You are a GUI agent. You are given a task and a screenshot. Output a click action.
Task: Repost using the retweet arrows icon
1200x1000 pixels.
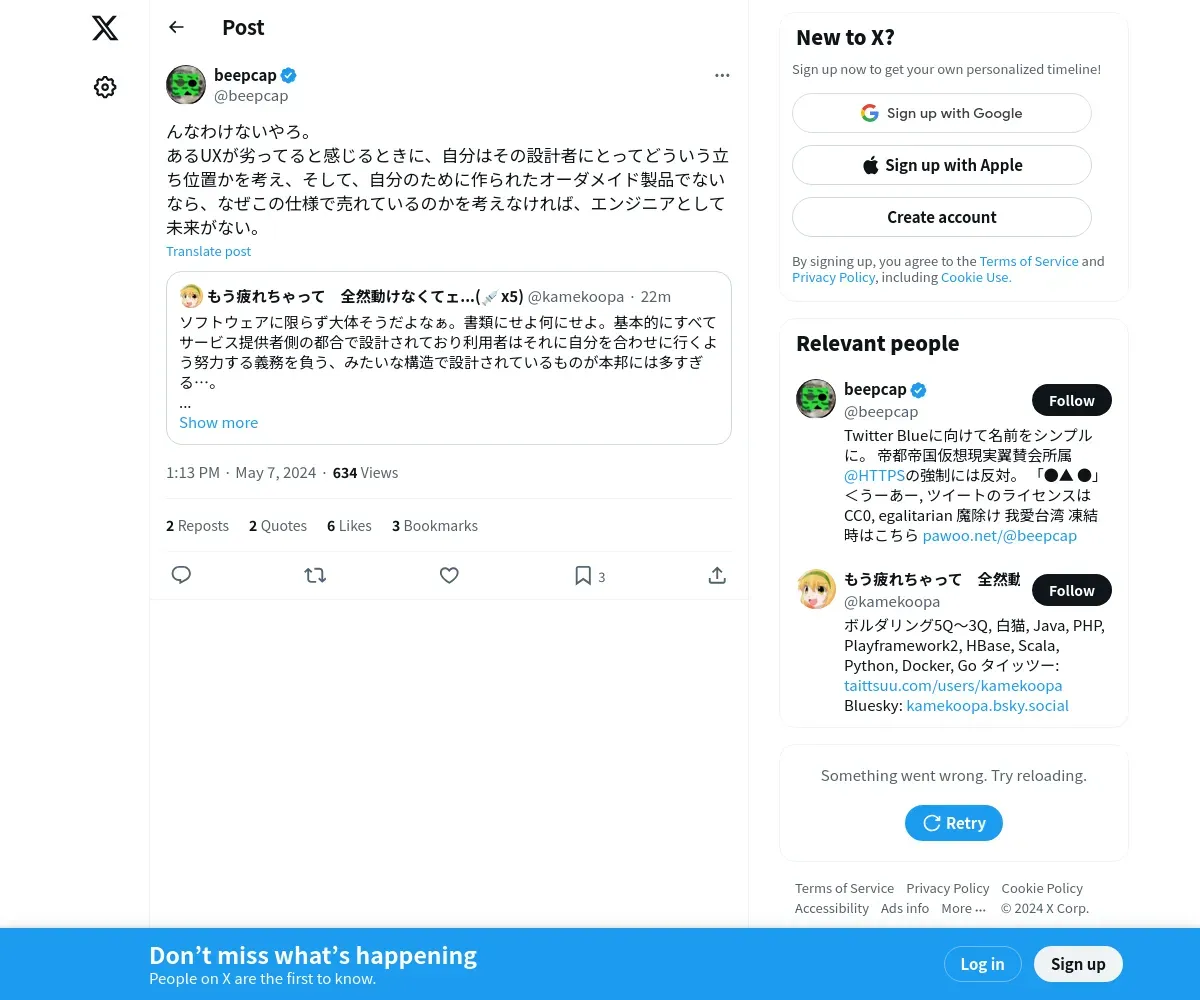point(315,575)
